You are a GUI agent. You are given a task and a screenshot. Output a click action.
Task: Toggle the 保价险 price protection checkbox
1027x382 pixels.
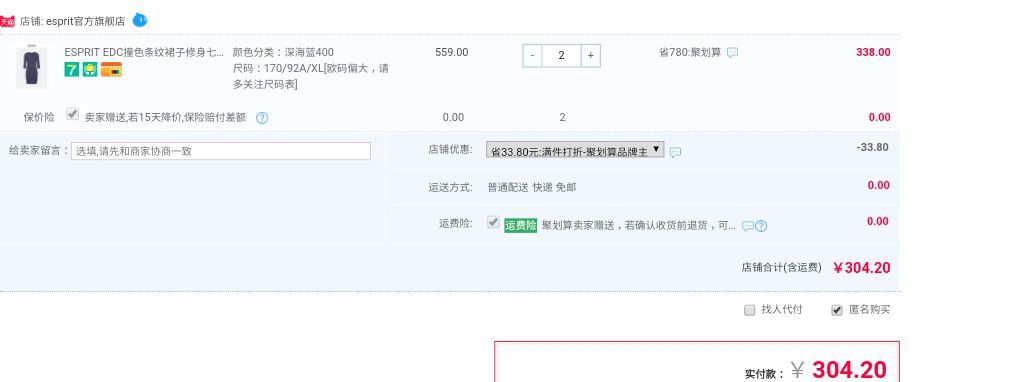tap(73, 115)
